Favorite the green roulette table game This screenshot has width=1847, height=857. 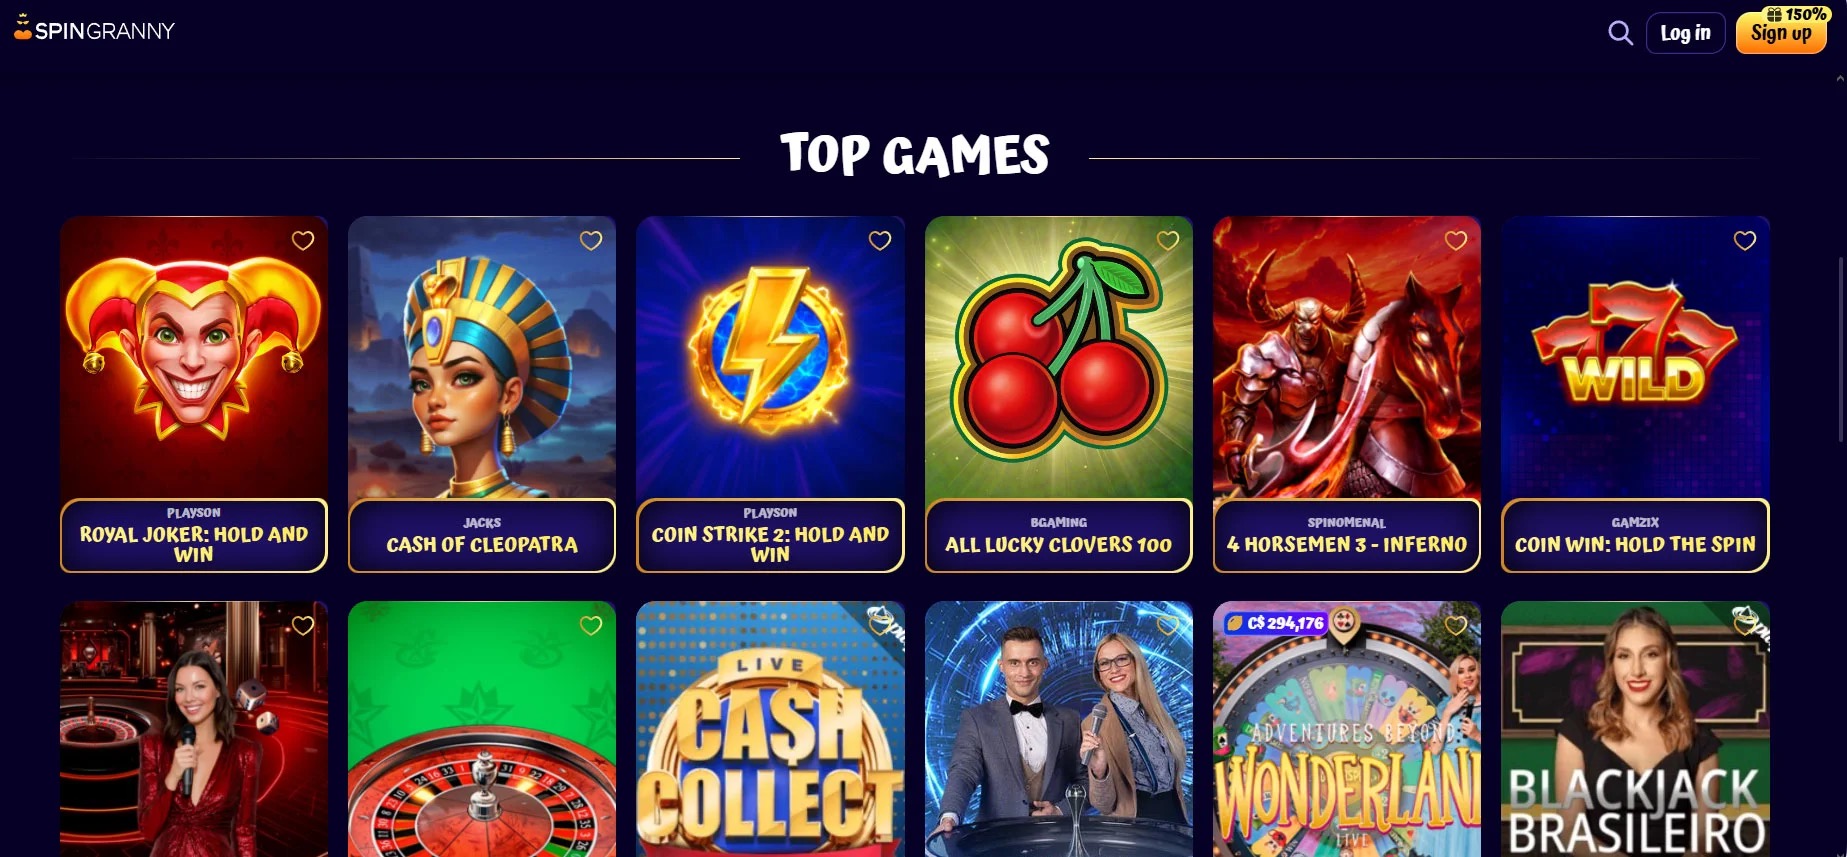591,625
